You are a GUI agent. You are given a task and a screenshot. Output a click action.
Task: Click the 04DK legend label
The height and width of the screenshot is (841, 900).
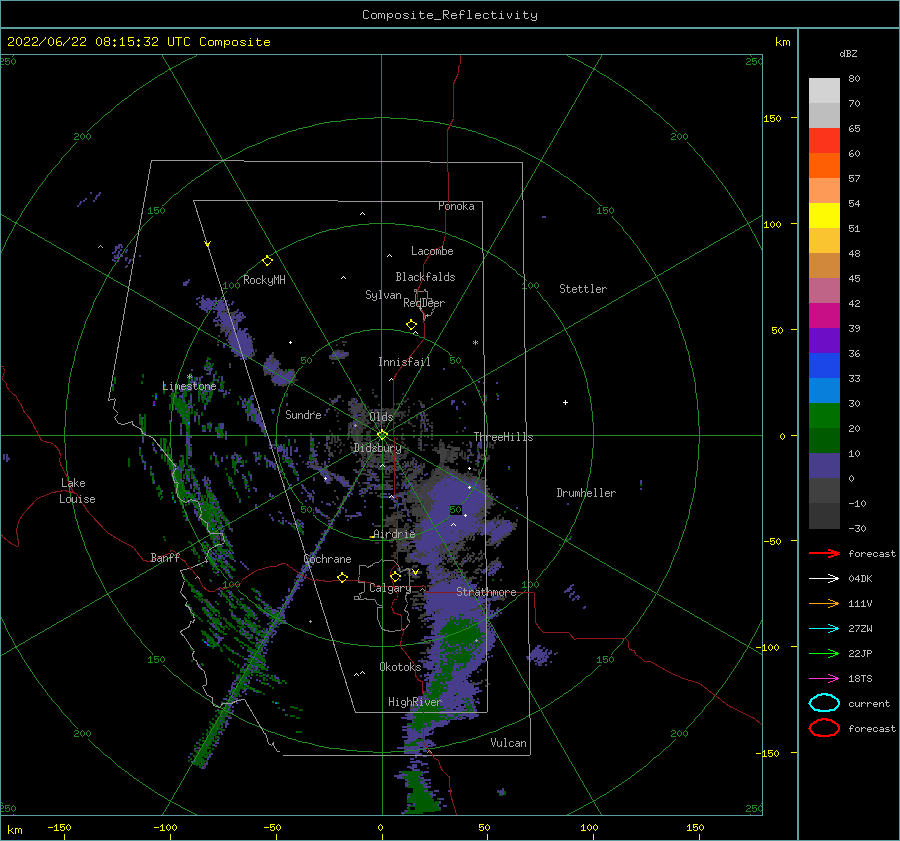(x=860, y=579)
